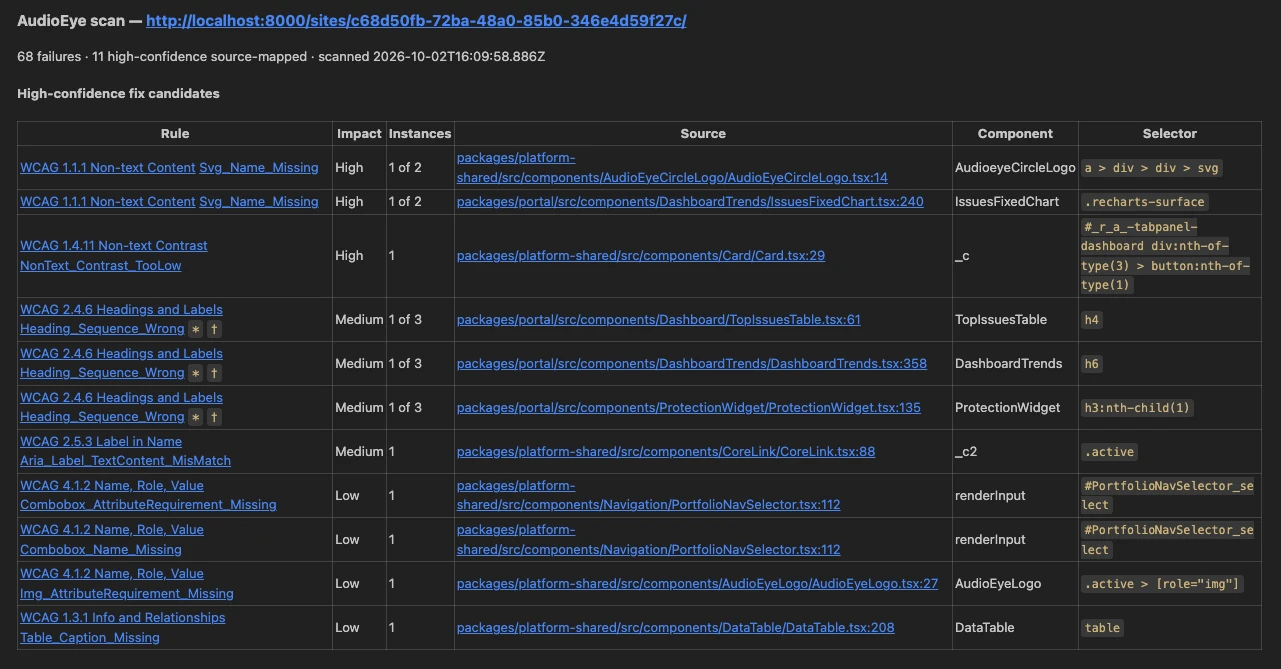1281x669 pixels.
Task: Click the 'table' selector code
Action: tap(1102, 628)
